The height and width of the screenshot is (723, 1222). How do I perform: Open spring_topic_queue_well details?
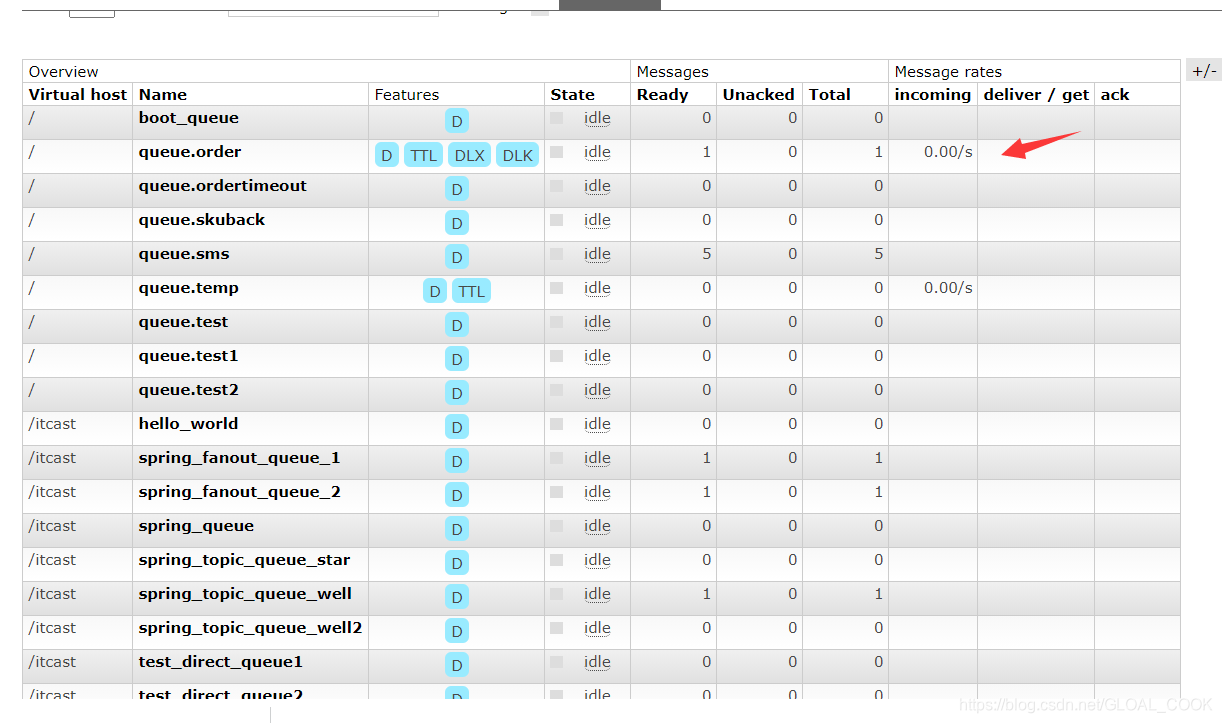[246, 594]
